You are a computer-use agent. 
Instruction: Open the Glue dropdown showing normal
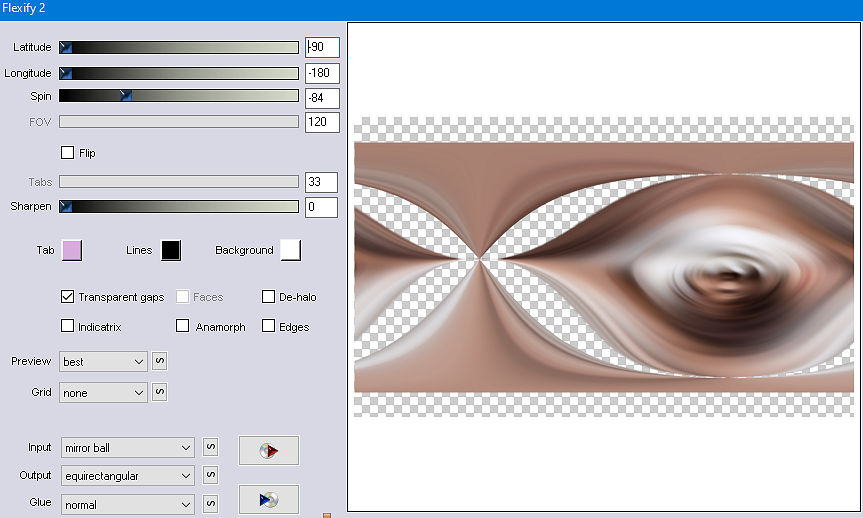coord(128,504)
